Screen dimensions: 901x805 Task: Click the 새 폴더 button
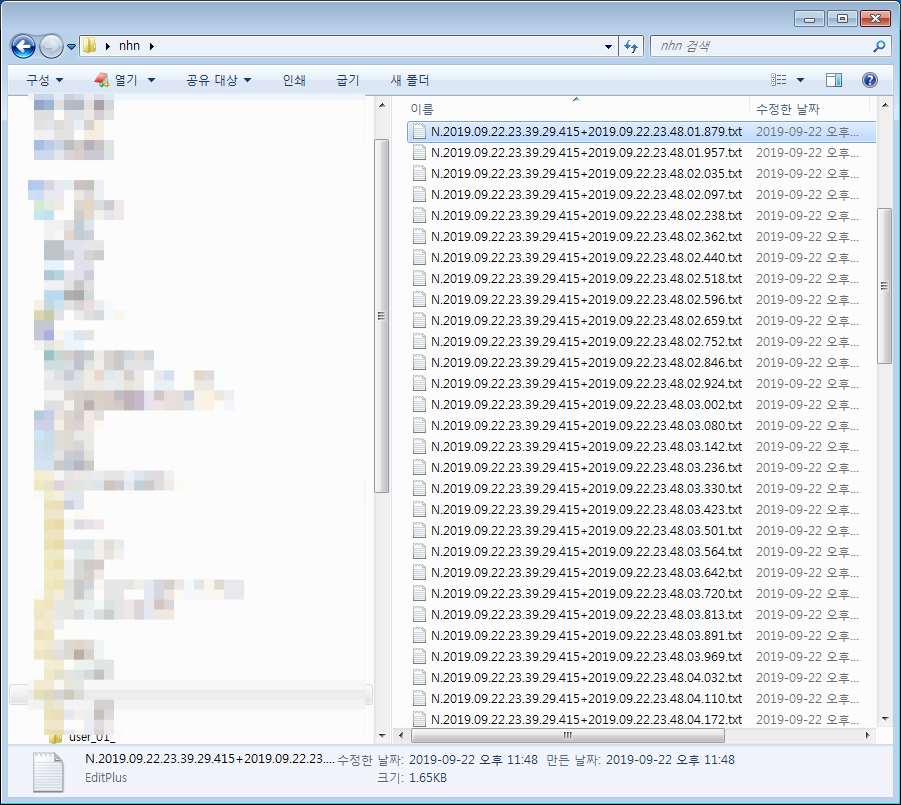point(409,80)
